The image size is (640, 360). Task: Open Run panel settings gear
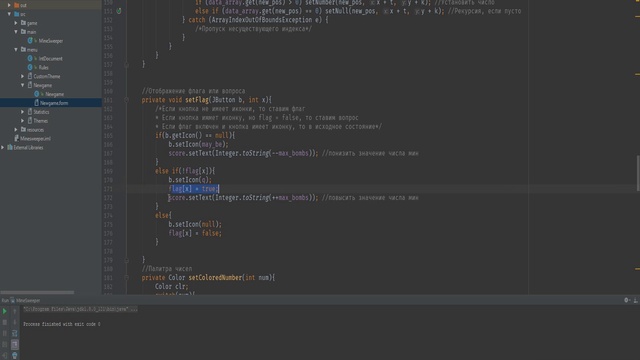click(x=627, y=300)
